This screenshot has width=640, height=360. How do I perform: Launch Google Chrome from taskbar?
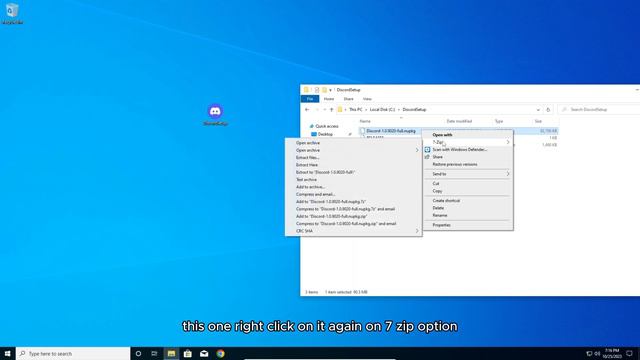pyautogui.click(x=221, y=353)
